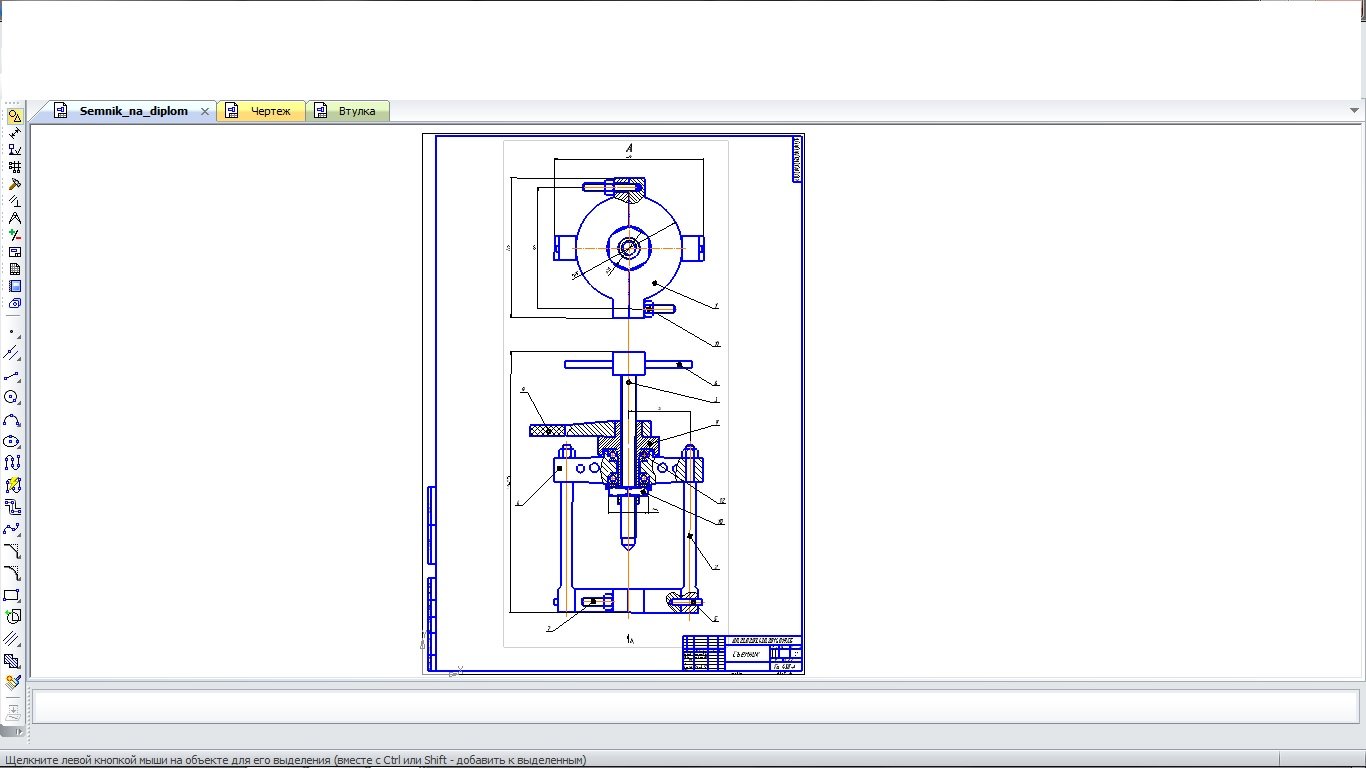Select the Line segment tool
1366x768 pixels.
pos(12,376)
